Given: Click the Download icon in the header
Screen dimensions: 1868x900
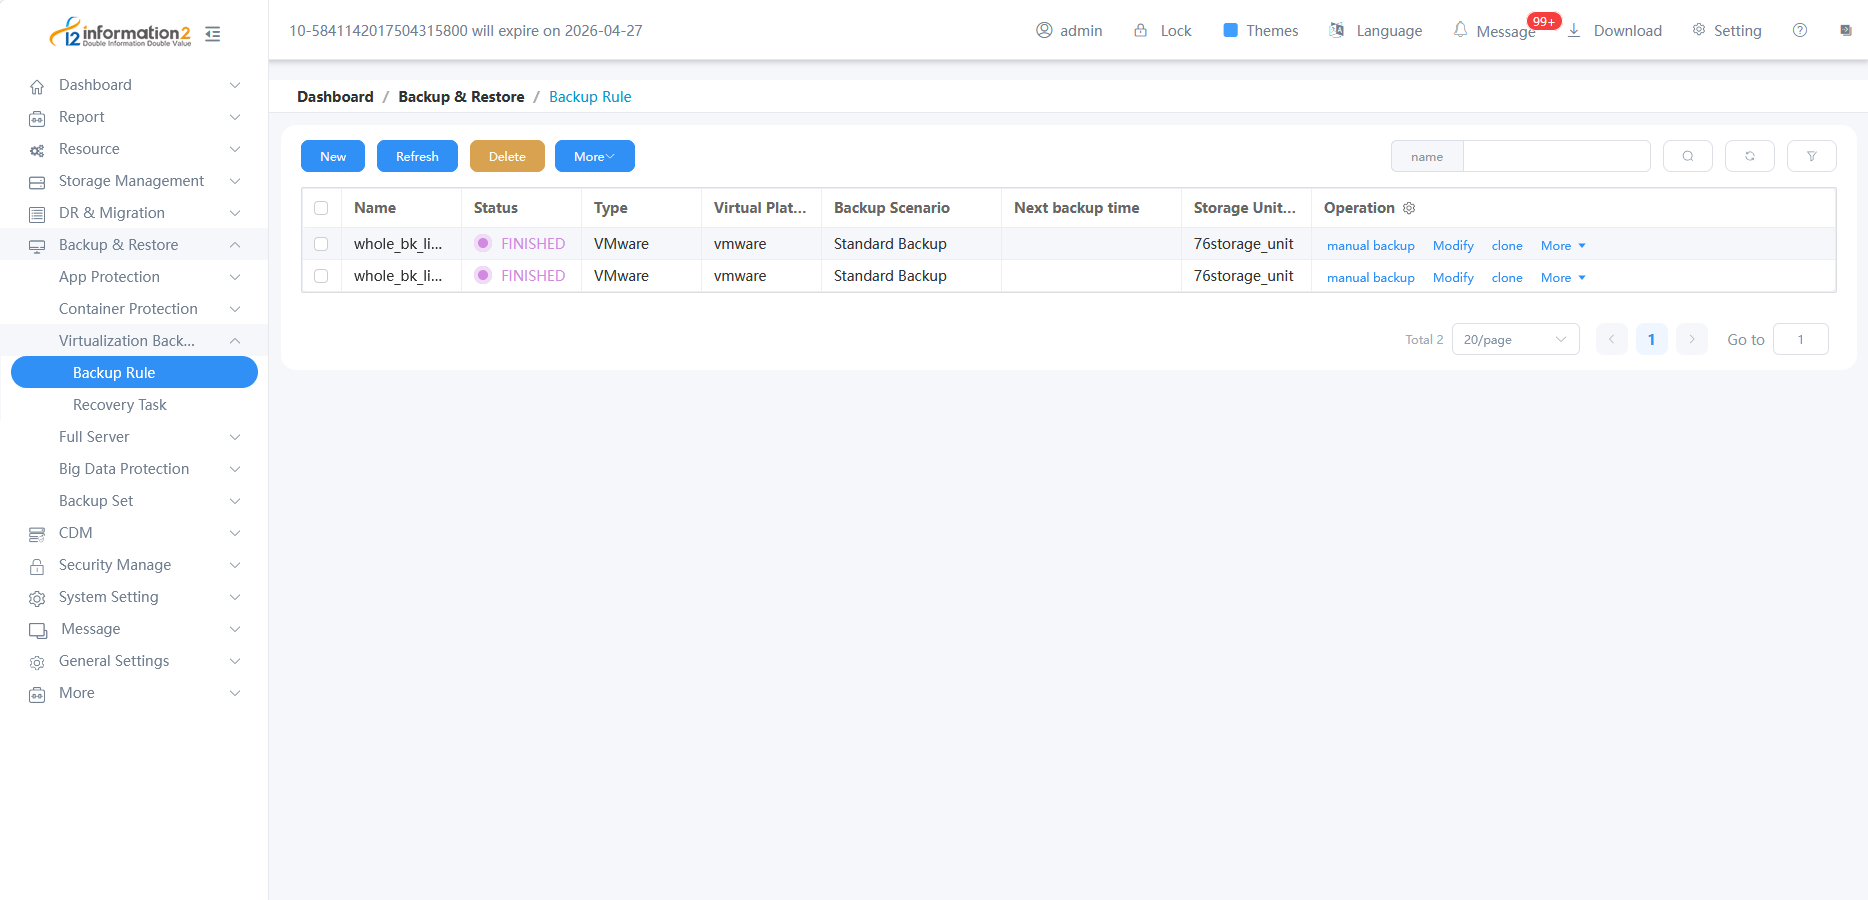Looking at the screenshot, I should pos(1574,30).
